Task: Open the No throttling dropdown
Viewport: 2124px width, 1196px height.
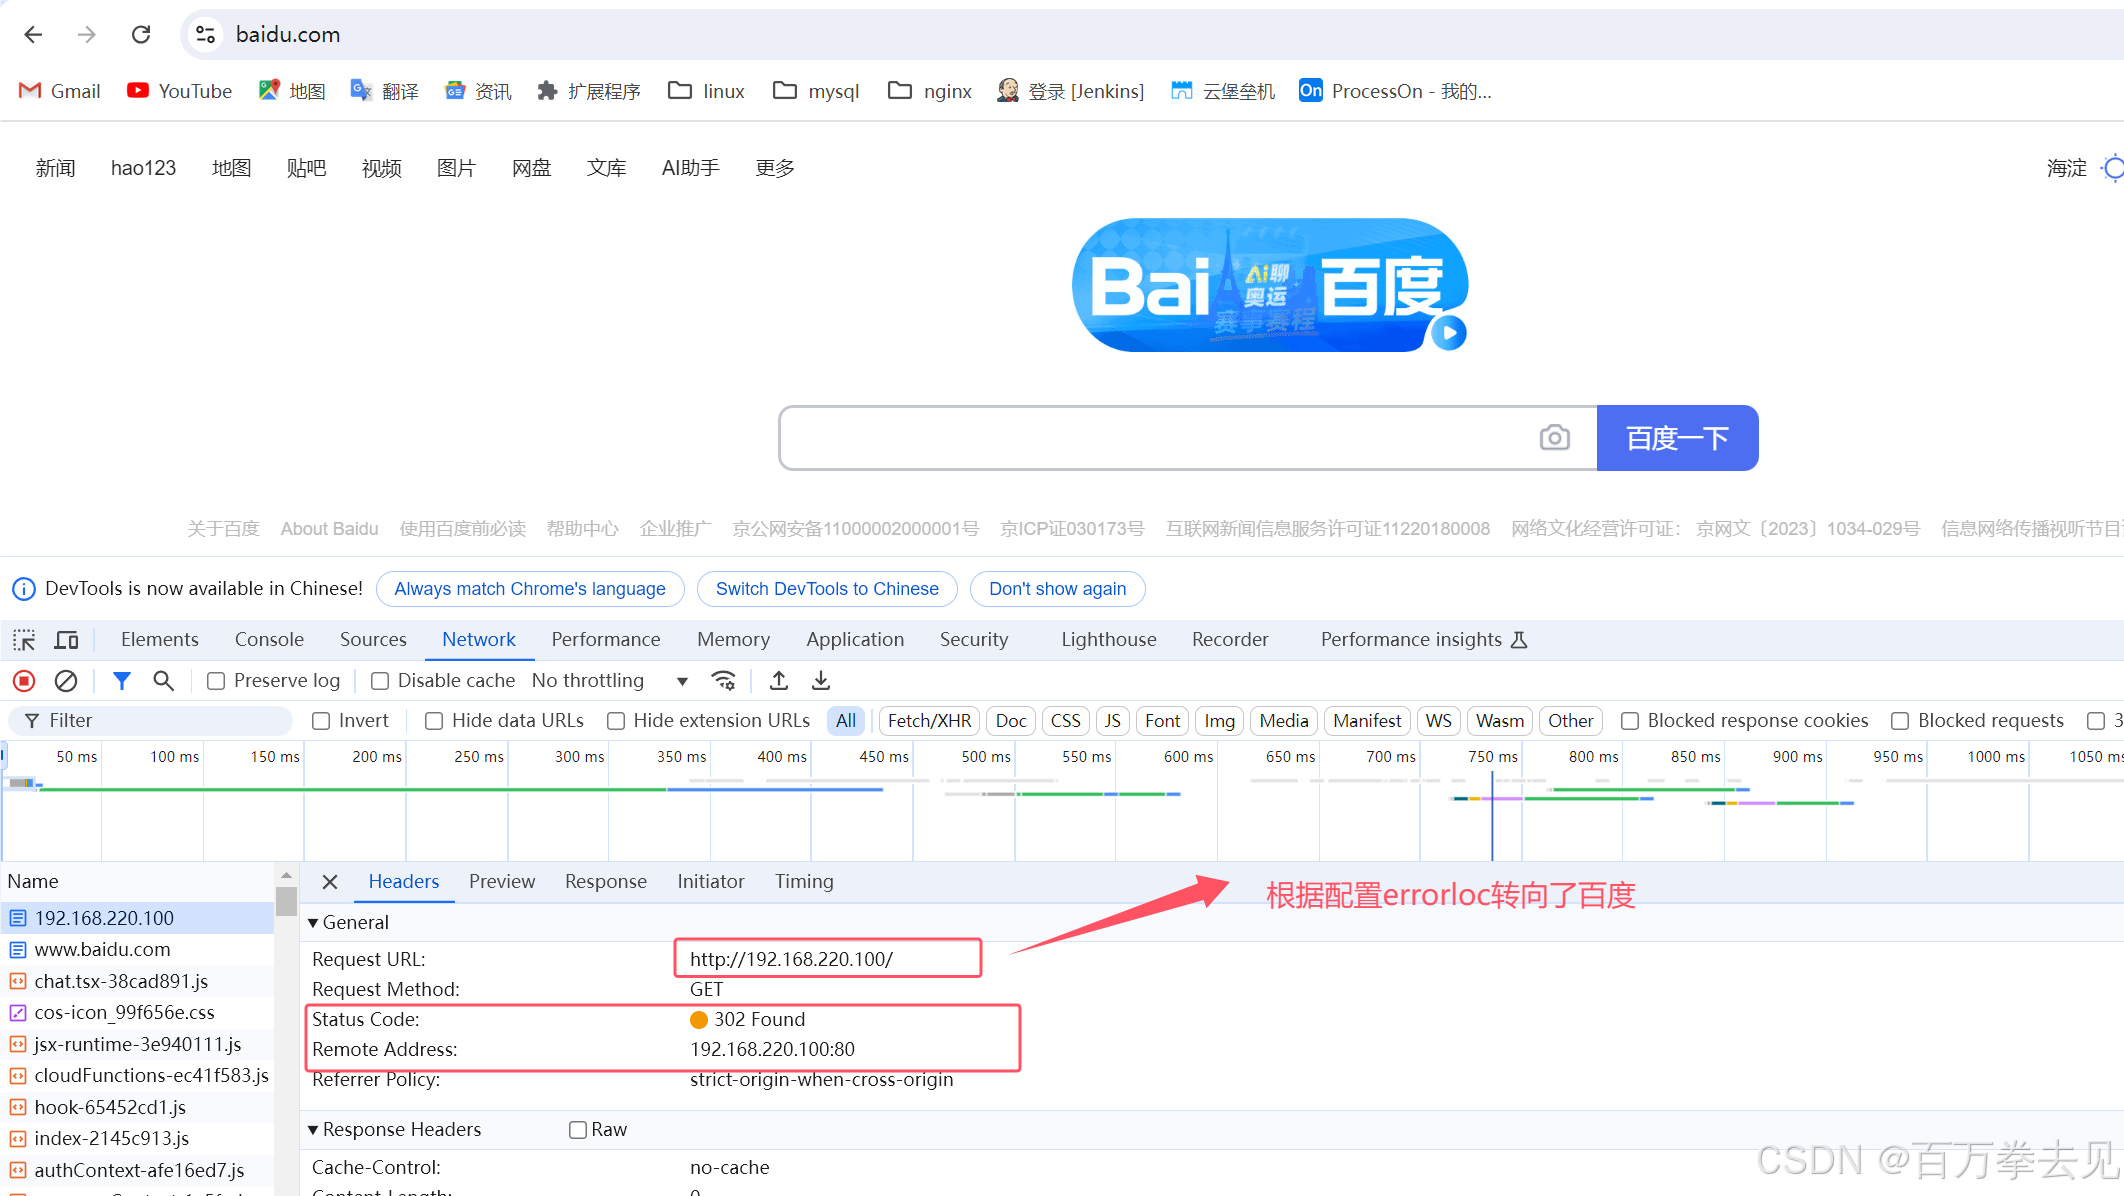Action: 610,681
